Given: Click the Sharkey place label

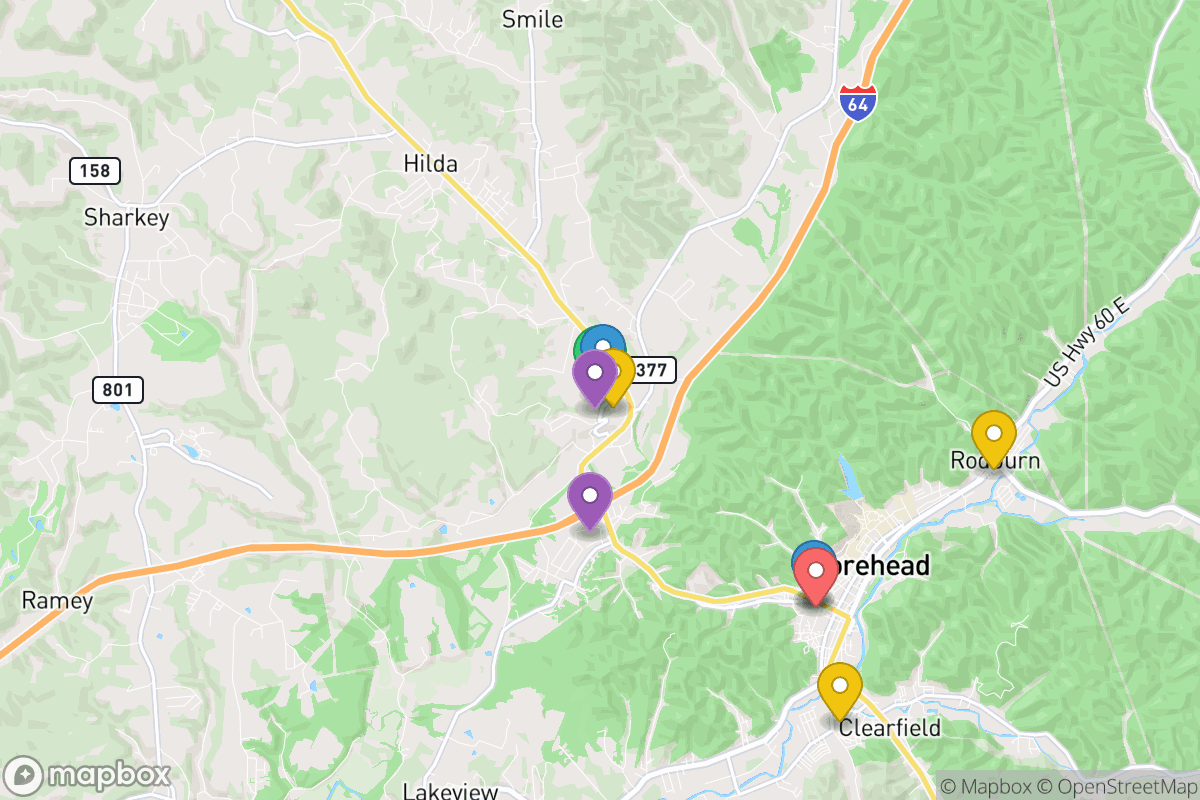Looking at the screenshot, I should click(x=127, y=218).
